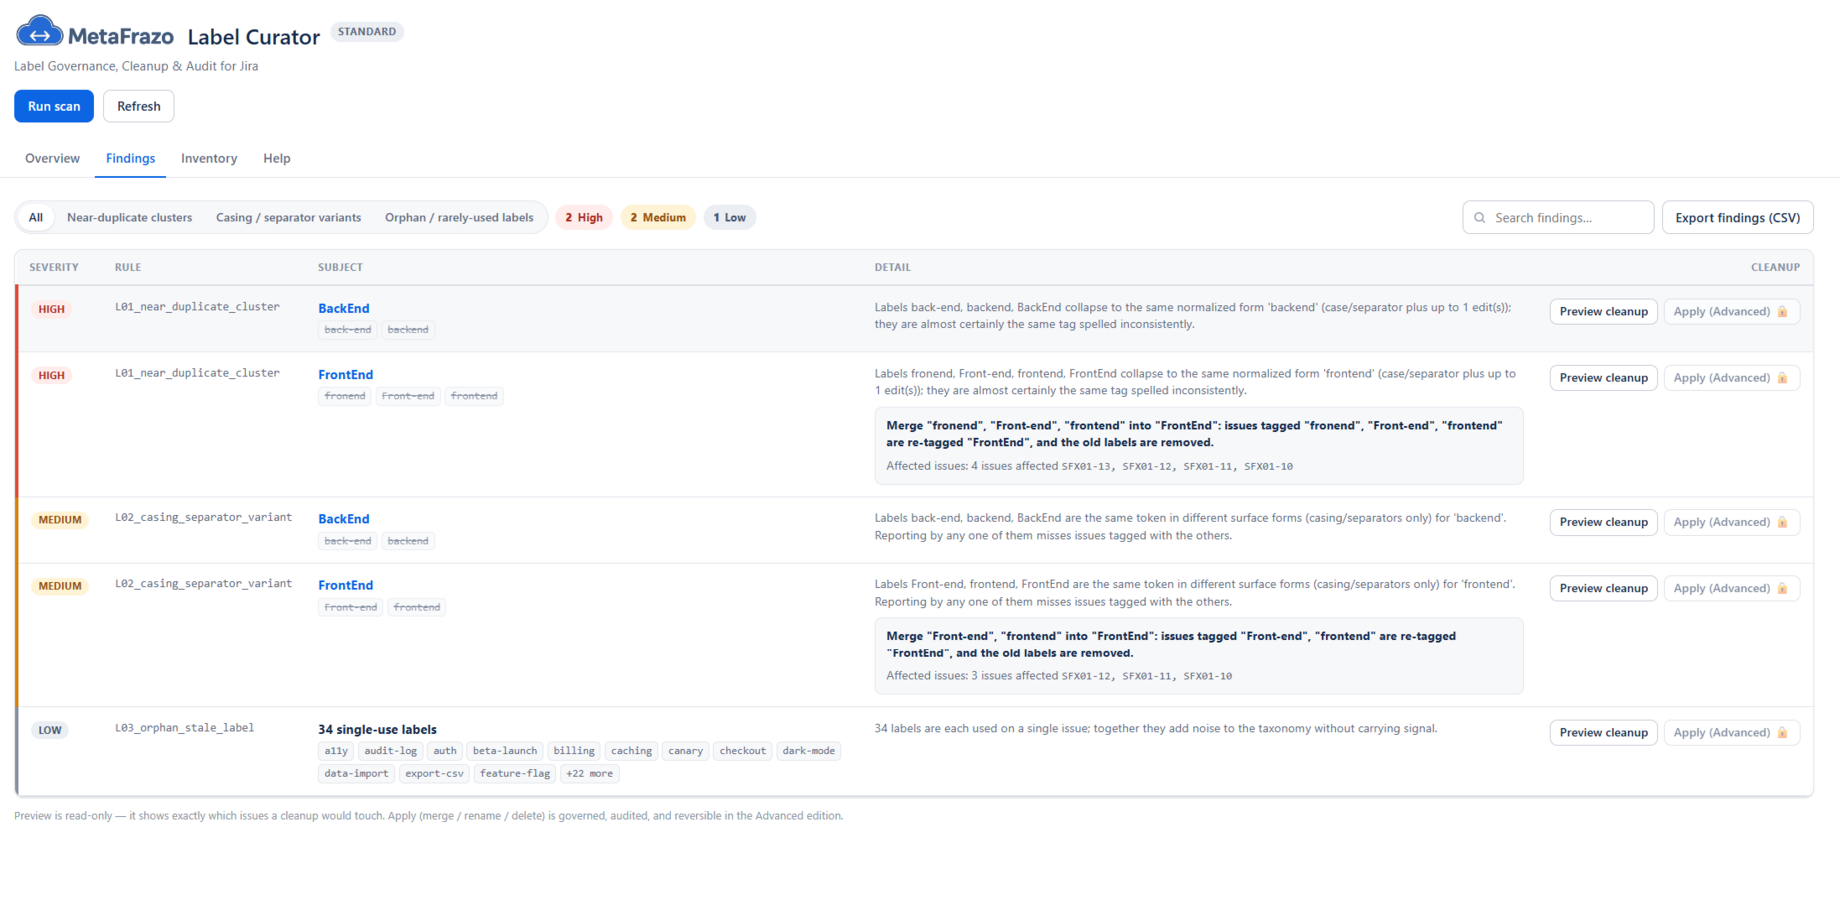Click the CLEANUP column header
The width and height of the screenshot is (1840, 900).
coord(1775,268)
